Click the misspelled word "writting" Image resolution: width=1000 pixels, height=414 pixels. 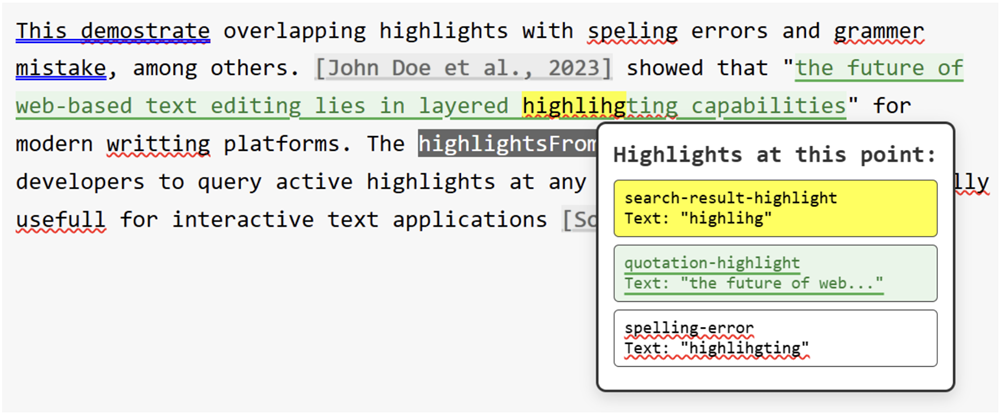(158, 144)
